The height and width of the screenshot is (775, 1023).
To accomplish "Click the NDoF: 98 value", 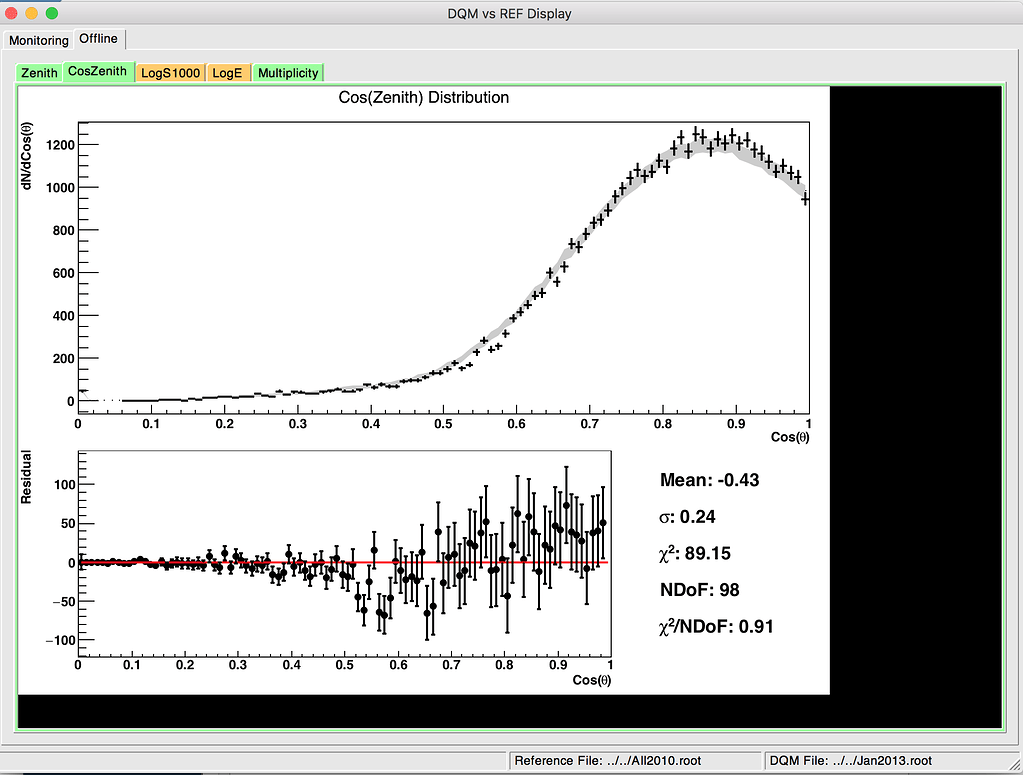I will click(x=699, y=590).
